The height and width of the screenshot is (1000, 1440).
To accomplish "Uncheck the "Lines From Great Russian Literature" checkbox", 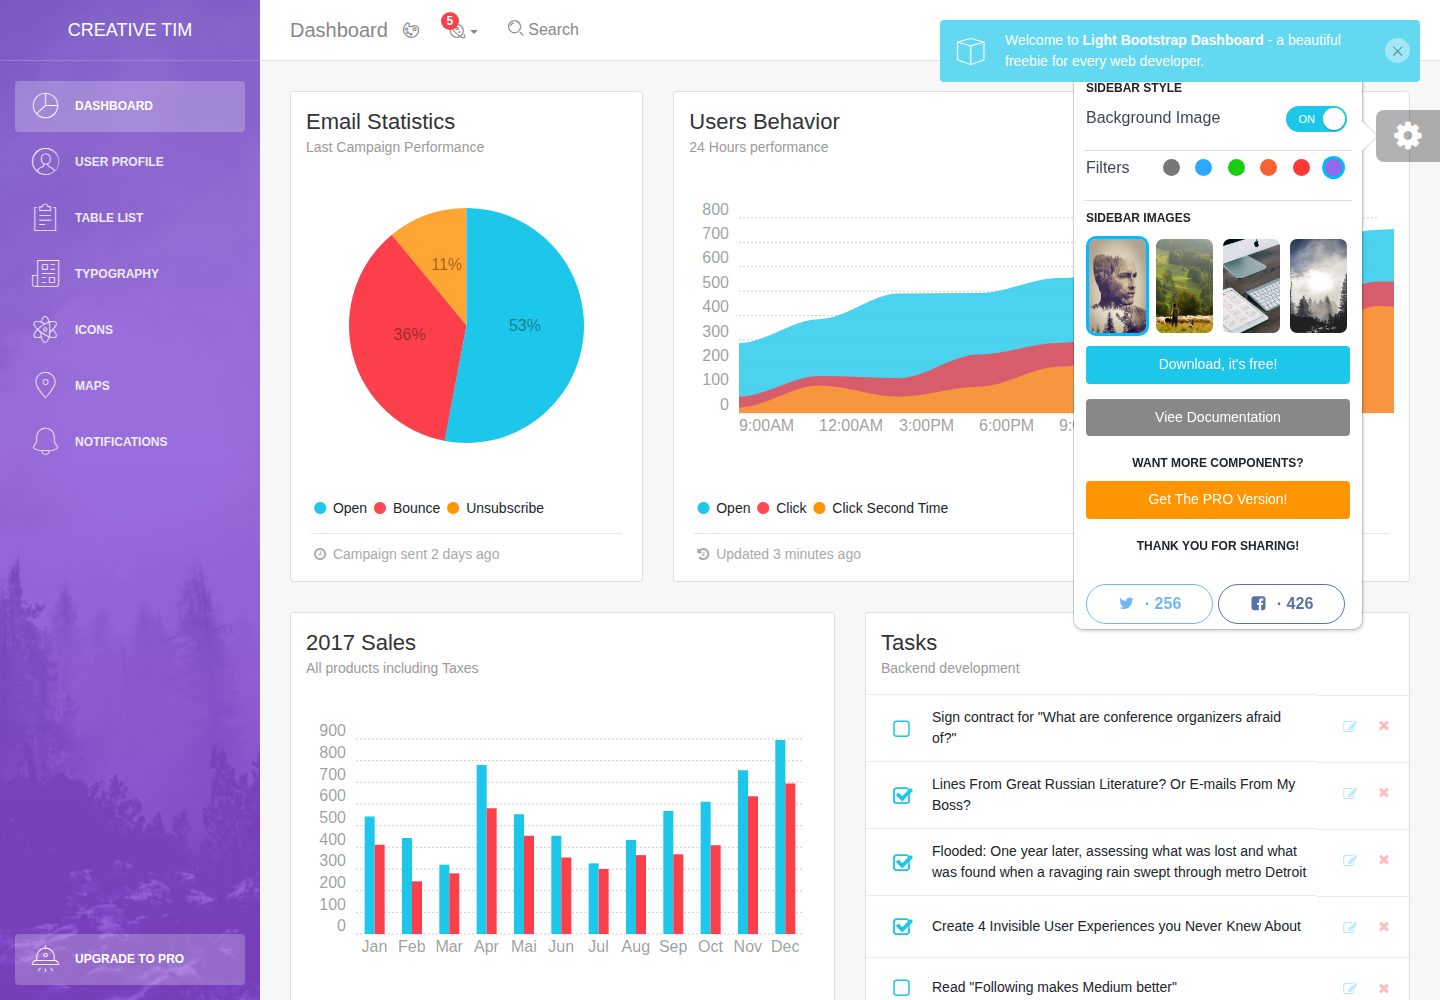I will [902, 795].
